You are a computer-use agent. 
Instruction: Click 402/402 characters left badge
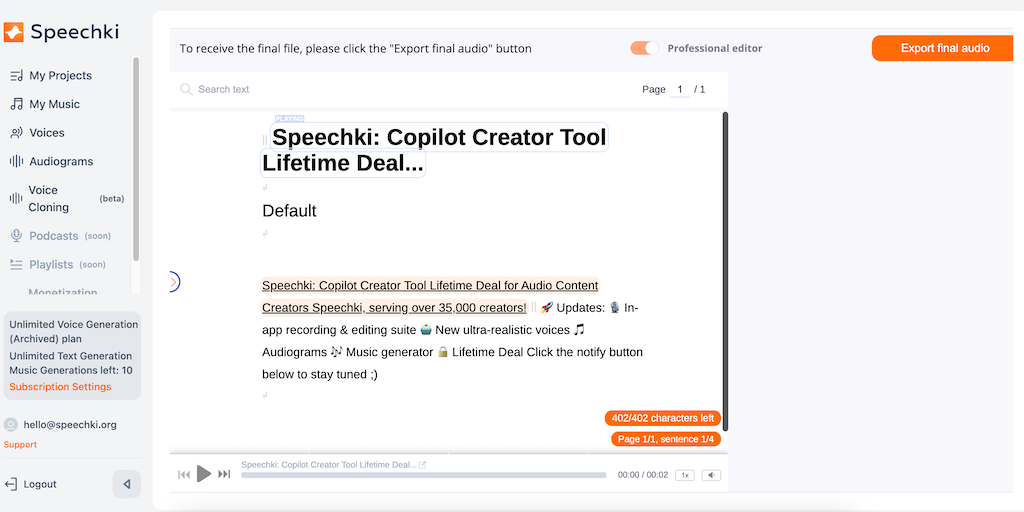click(x=662, y=418)
